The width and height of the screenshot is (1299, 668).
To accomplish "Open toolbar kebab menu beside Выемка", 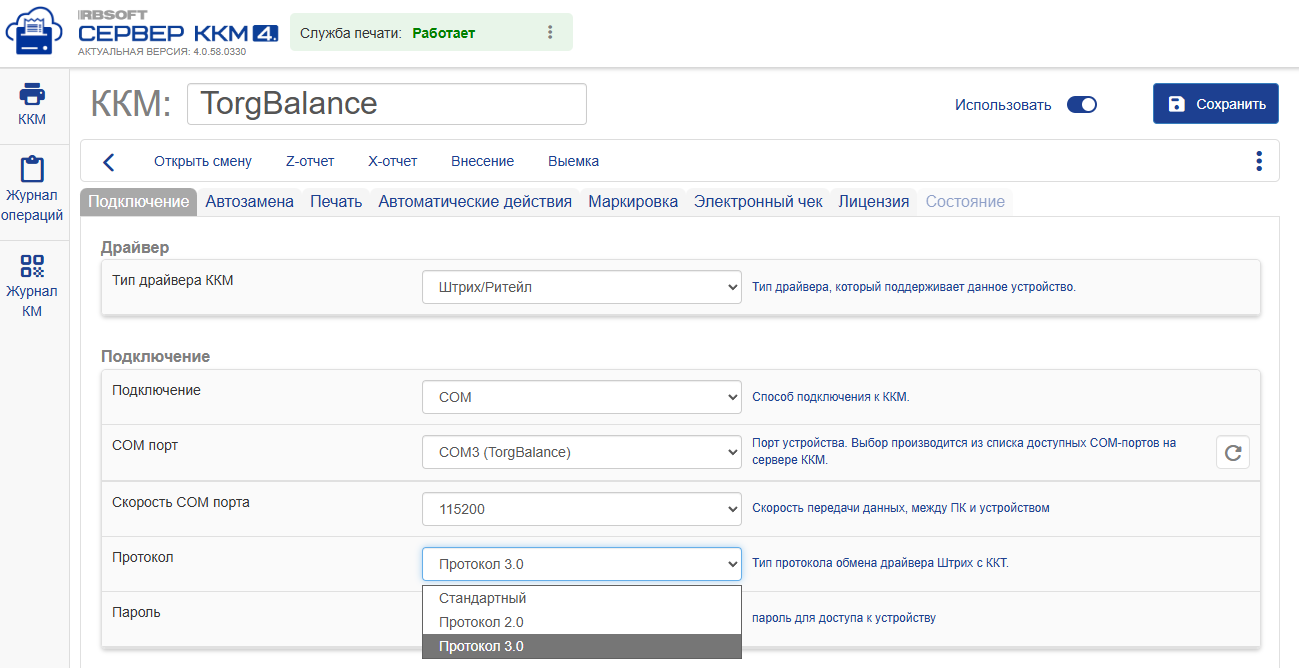I will point(1258,161).
